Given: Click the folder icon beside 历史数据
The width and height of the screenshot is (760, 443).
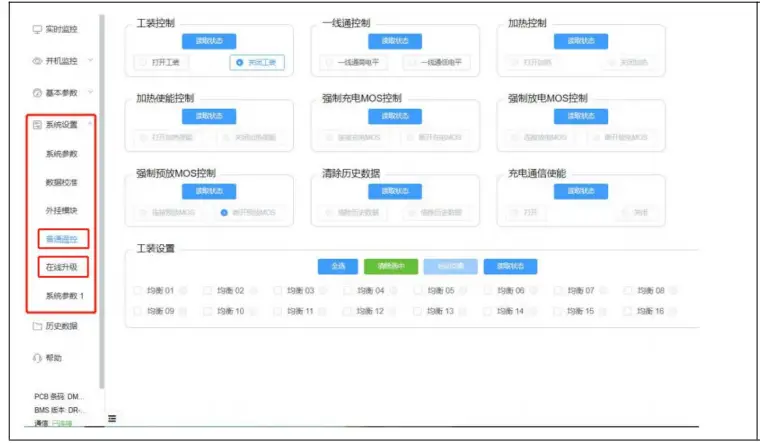Looking at the screenshot, I should click(37, 326).
